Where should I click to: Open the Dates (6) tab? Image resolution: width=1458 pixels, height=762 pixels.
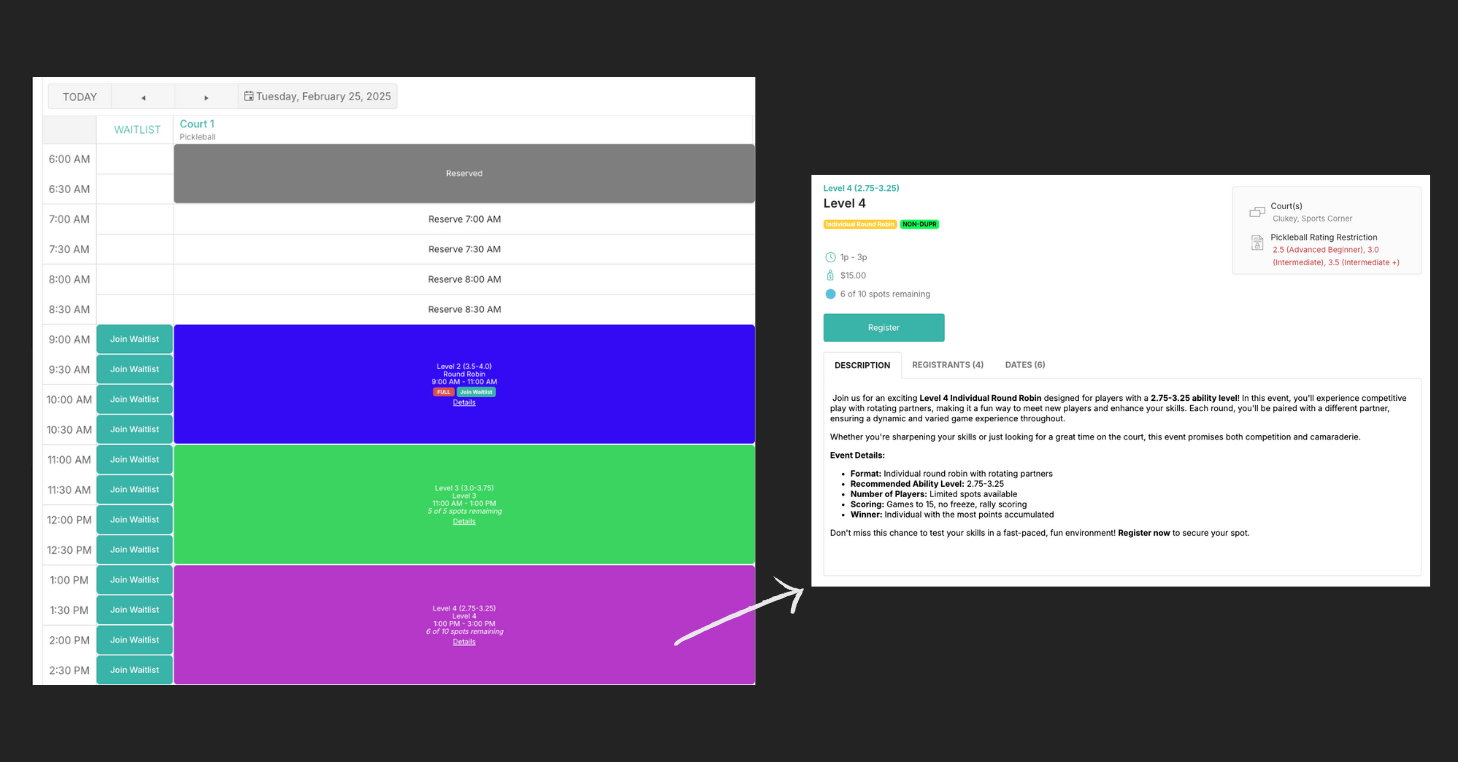(1025, 365)
